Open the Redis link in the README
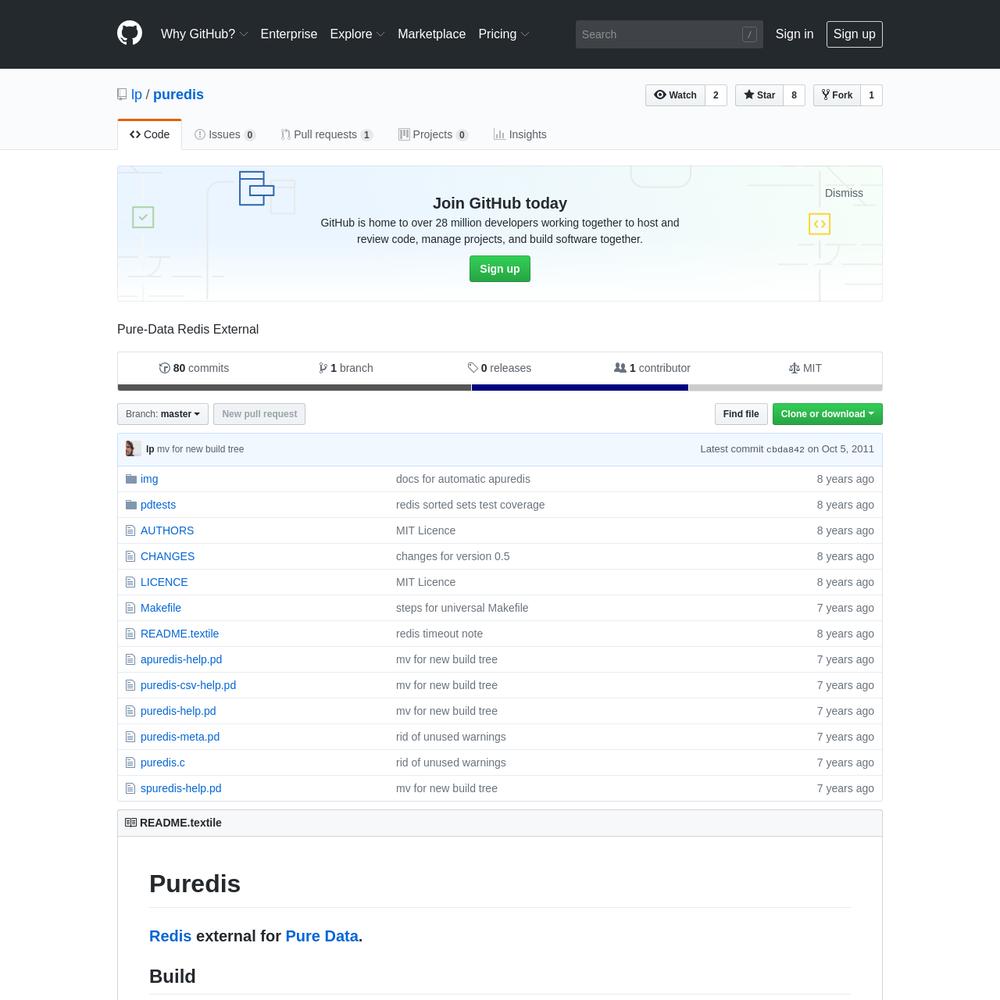Viewport: 1000px width, 1000px height. (170, 936)
